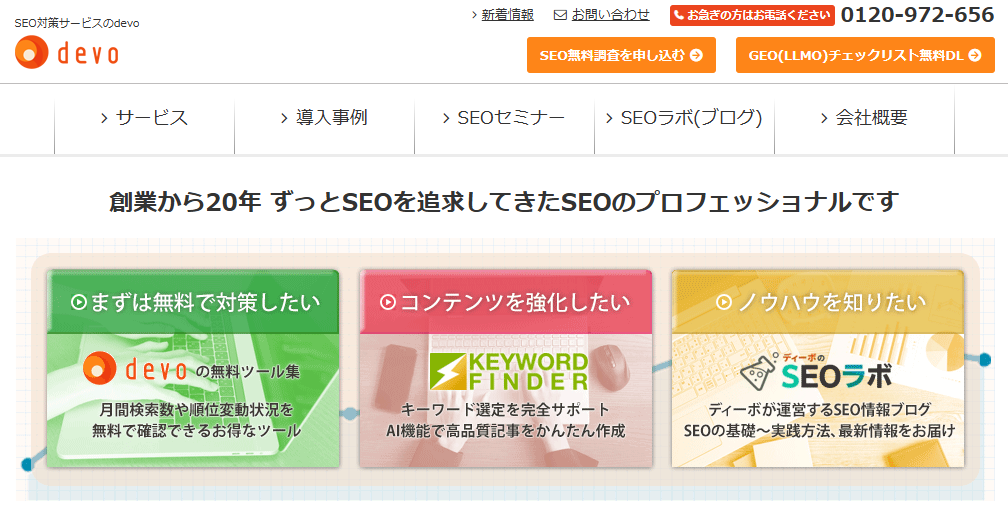Open the ノウハウを知りたい yellow card
This screenshot has width=1008, height=522.
[x=817, y=368]
